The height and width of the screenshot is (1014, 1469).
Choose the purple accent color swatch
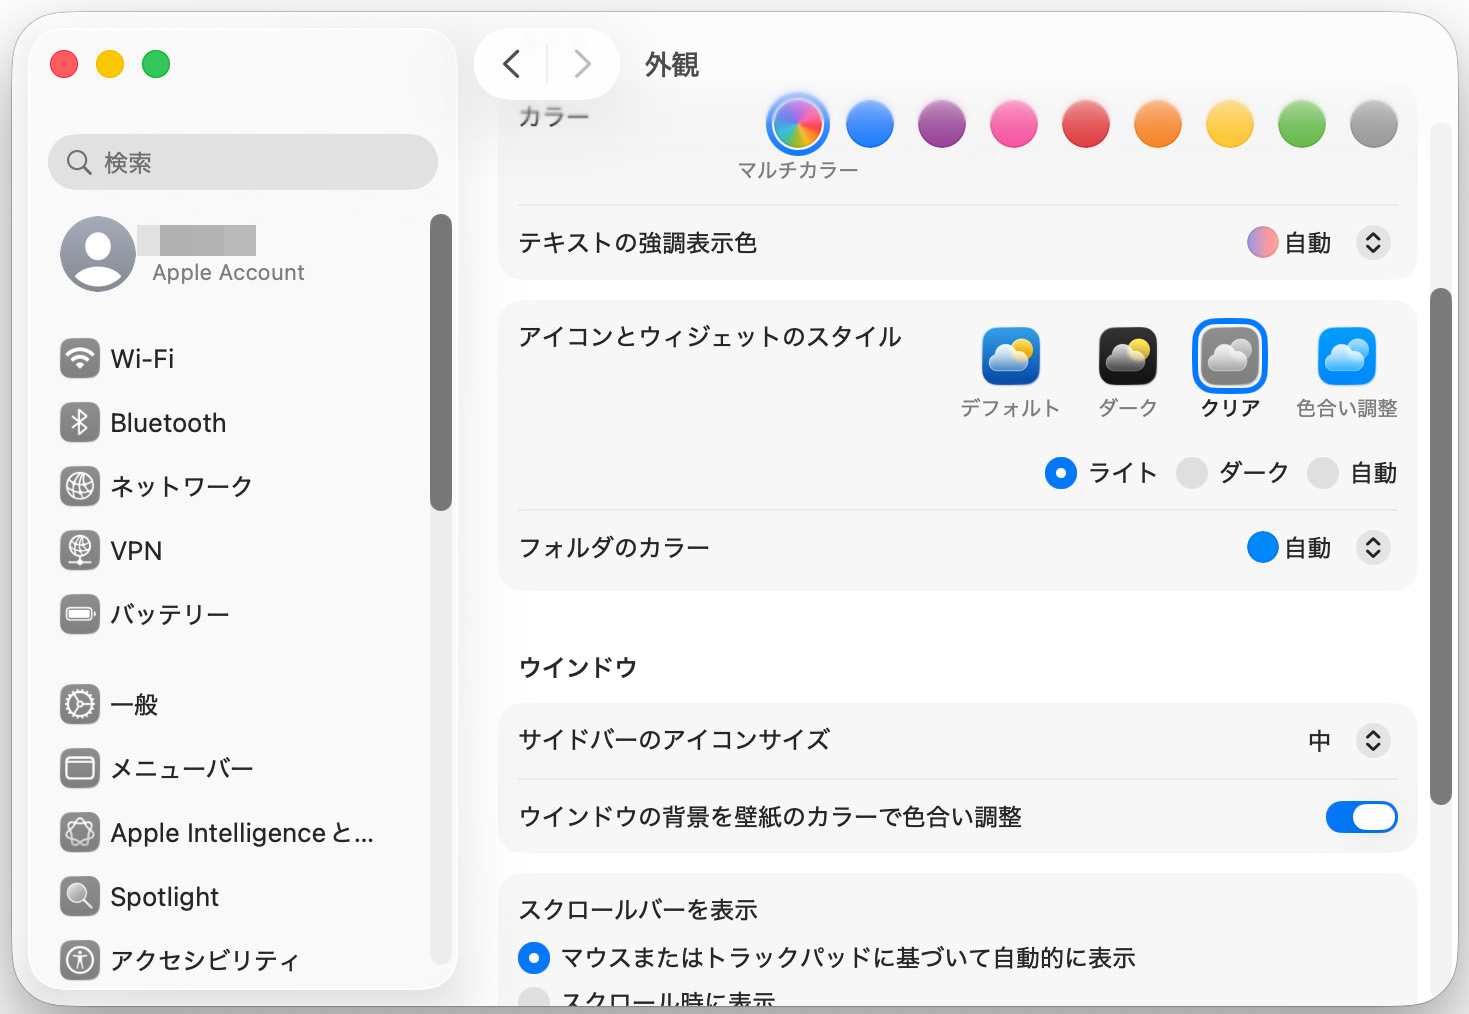click(942, 124)
